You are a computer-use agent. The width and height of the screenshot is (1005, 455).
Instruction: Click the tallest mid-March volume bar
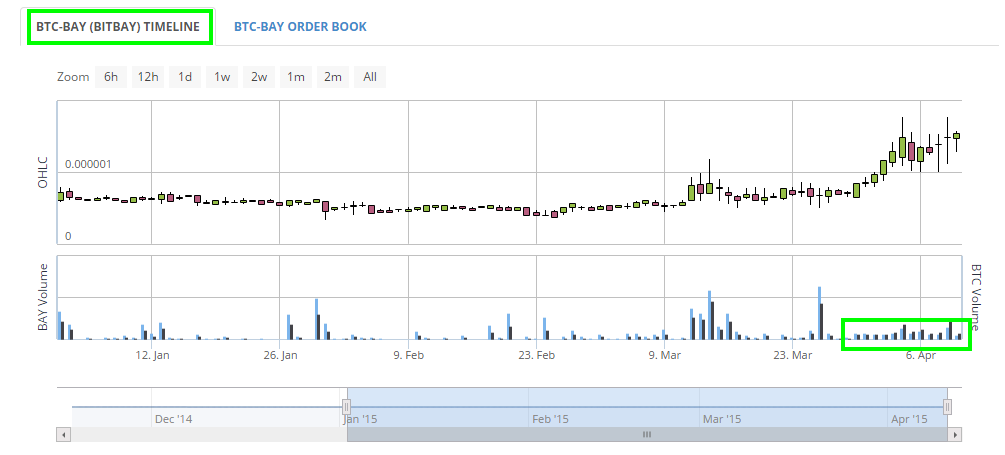pos(710,315)
